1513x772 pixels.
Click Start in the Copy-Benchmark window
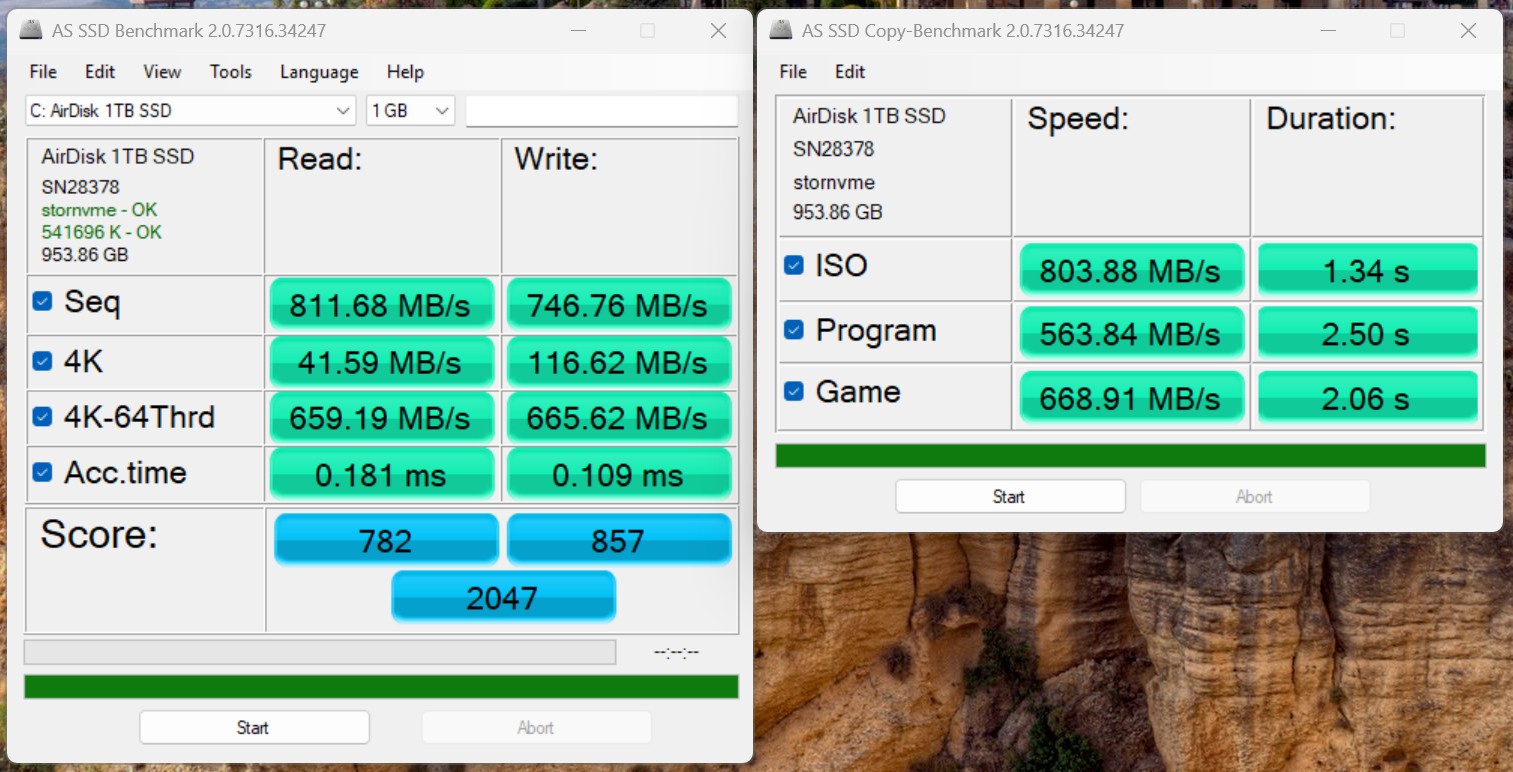tap(1010, 496)
